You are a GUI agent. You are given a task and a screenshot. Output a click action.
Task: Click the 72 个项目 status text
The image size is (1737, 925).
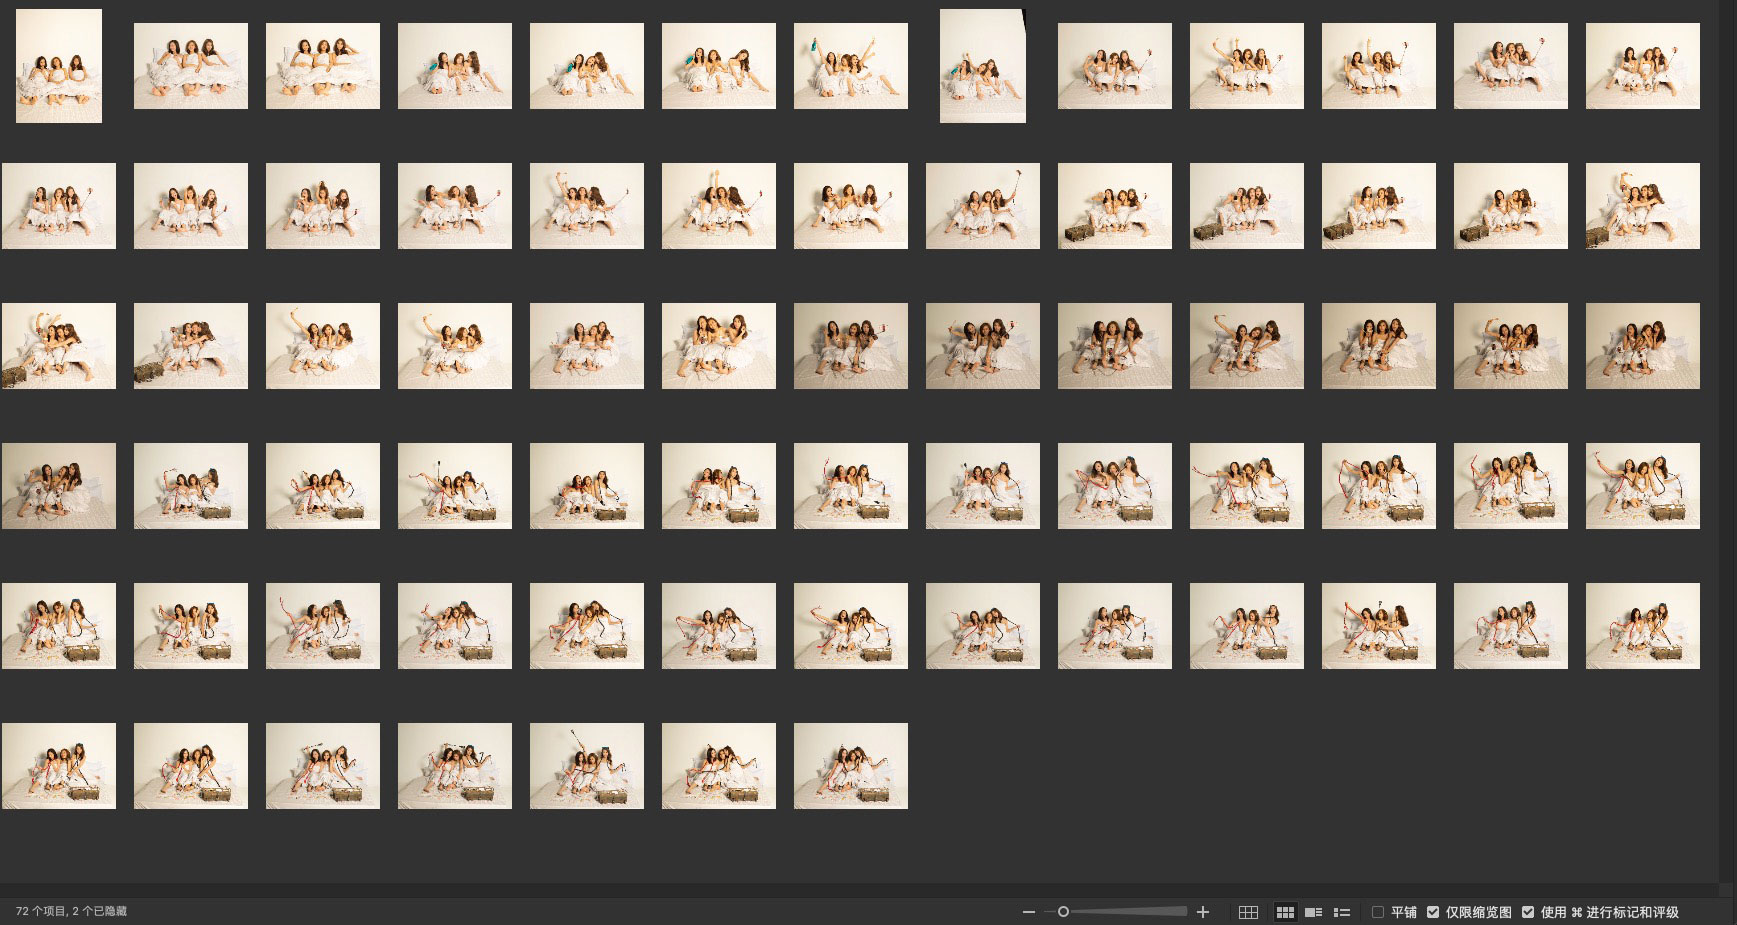[71, 912]
